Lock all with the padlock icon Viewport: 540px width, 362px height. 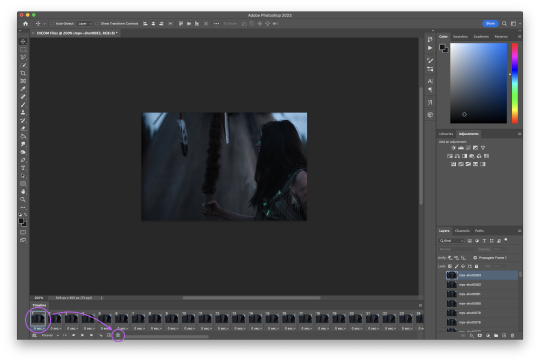click(477, 266)
